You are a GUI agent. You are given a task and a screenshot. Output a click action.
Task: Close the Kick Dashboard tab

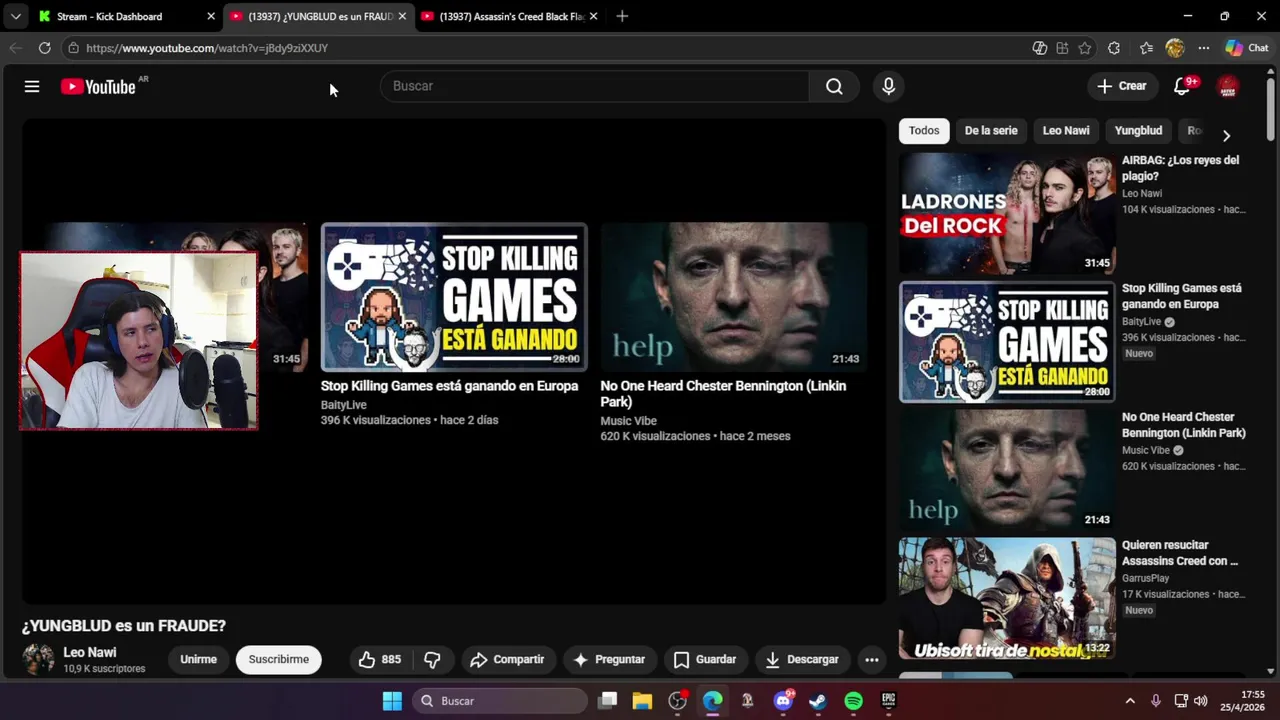click(x=211, y=16)
